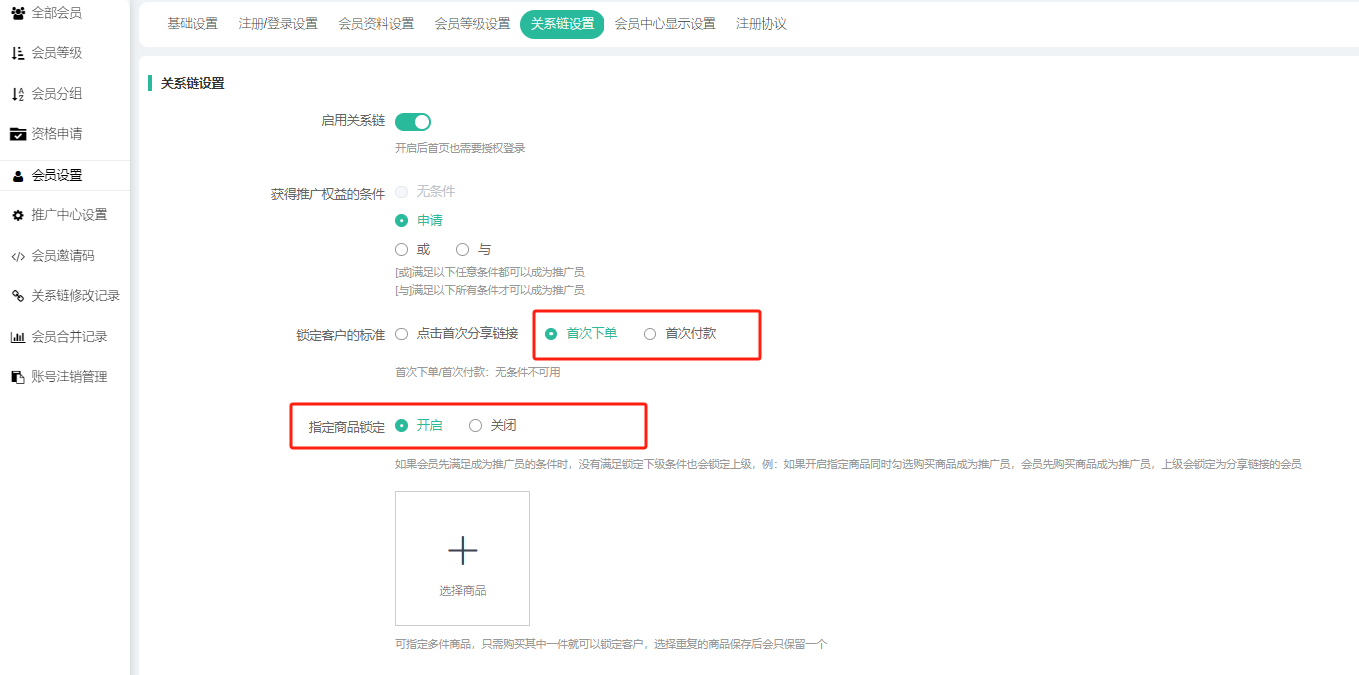The height and width of the screenshot is (675, 1359).
Task: Click the 会员分组 A-Z icon
Action: [x=18, y=94]
